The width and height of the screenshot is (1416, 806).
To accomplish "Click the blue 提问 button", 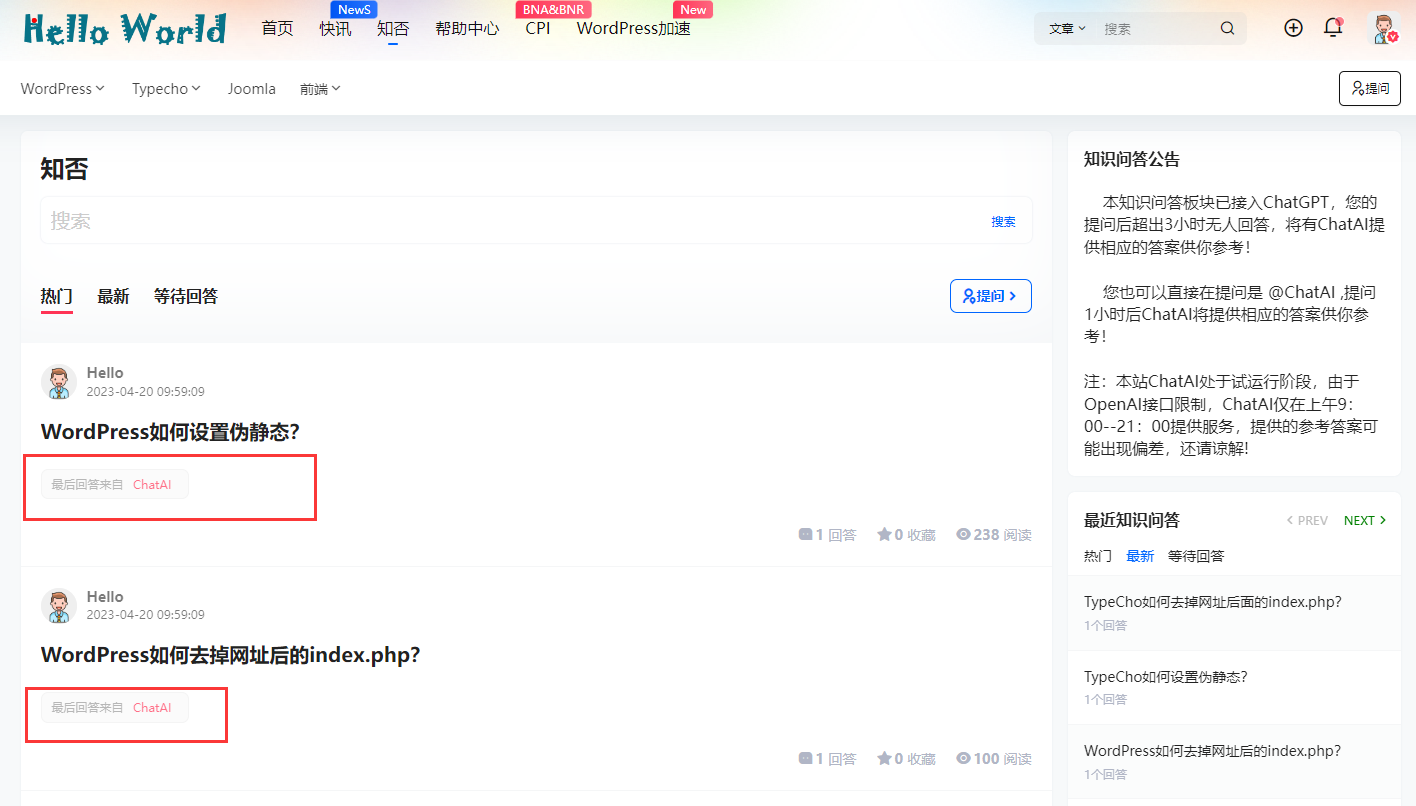I will [990, 296].
